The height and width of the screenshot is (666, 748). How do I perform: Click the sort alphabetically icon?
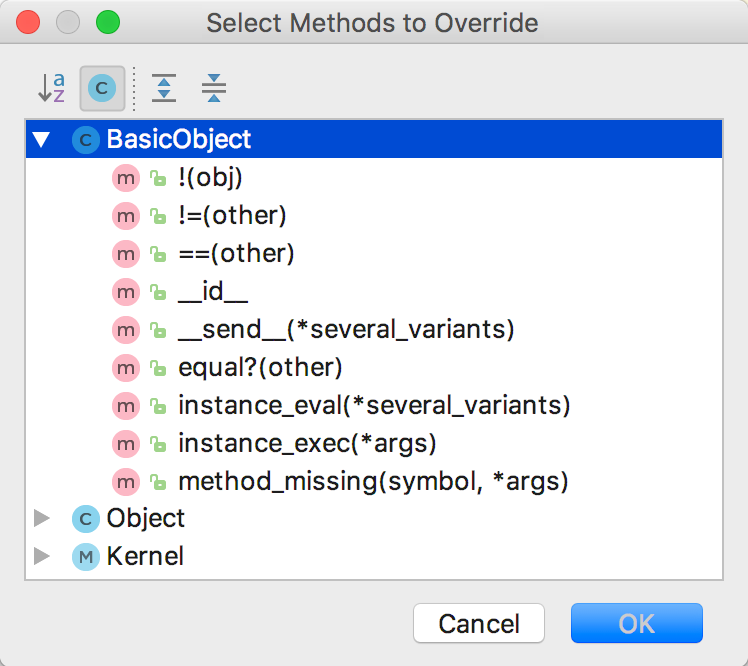coord(51,88)
